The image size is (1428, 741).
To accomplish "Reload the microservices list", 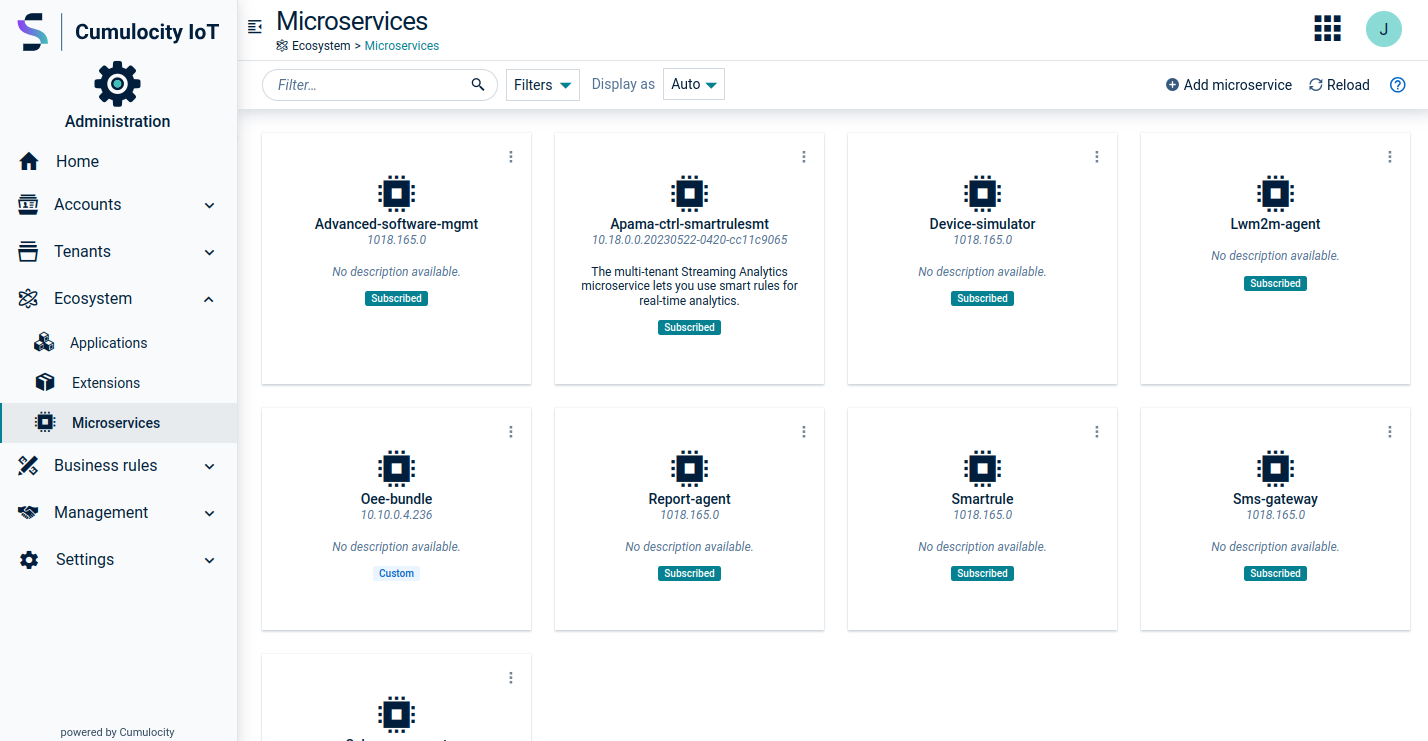I will coord(1339,85).
